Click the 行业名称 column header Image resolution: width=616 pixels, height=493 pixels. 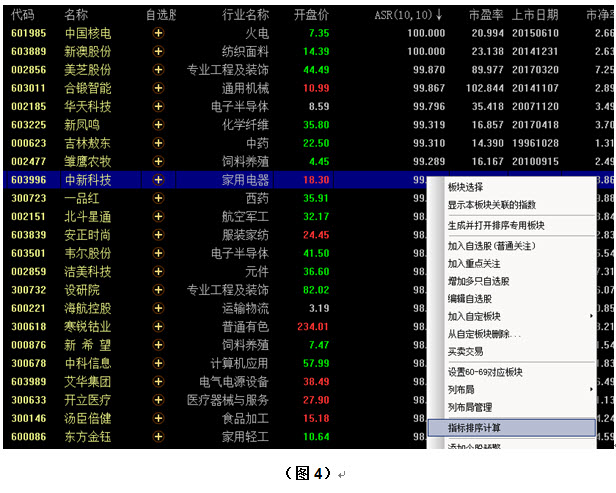pyautogui.click(x=244, y=15)
